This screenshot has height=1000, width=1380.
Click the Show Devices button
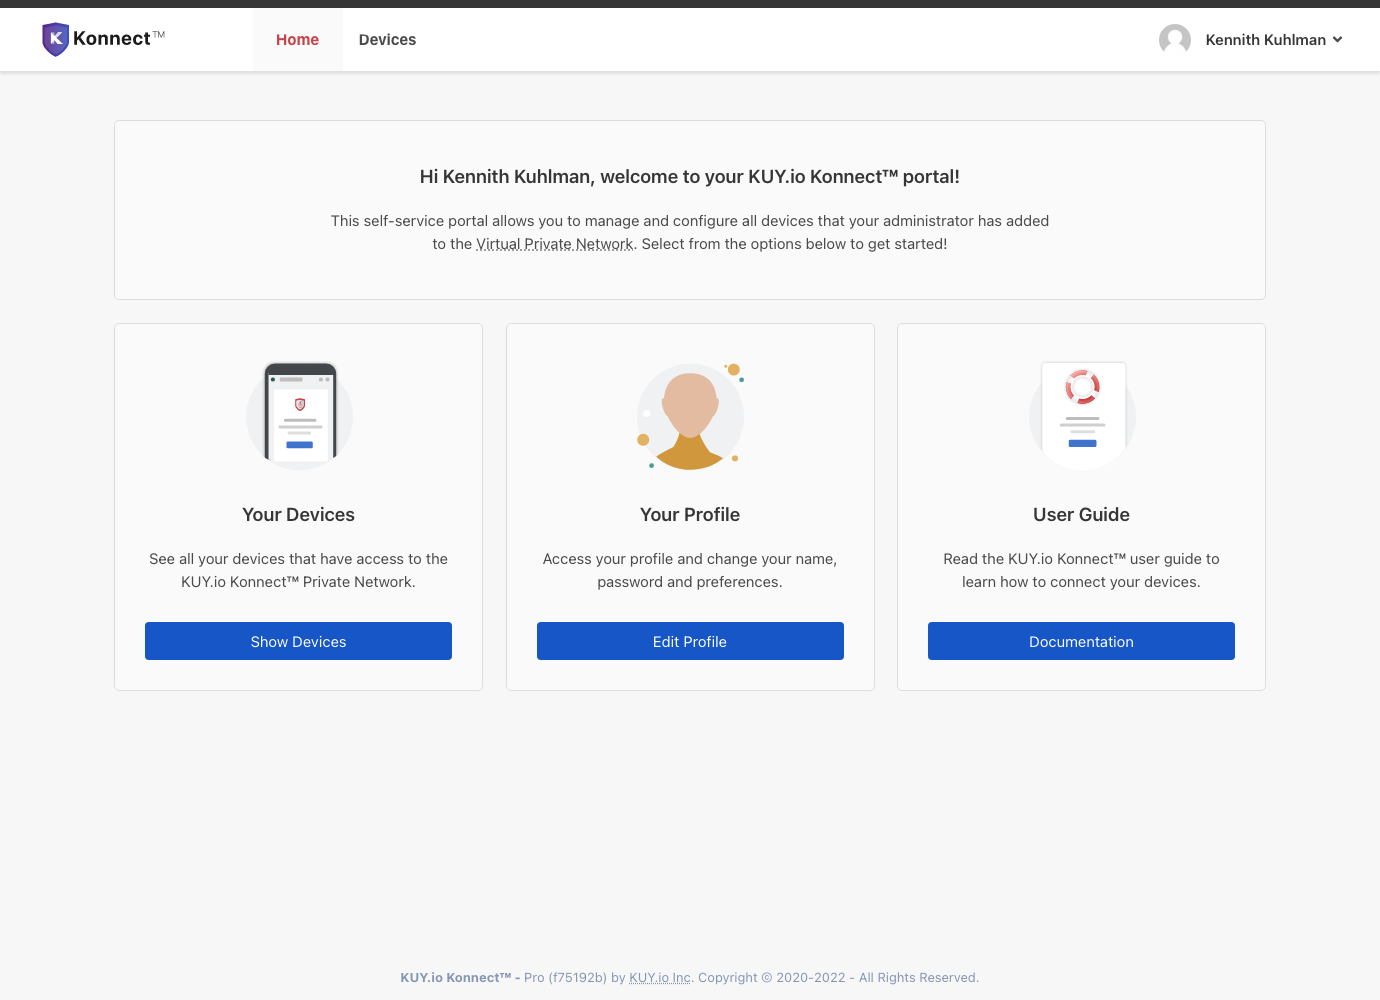[x=298, y=641]
